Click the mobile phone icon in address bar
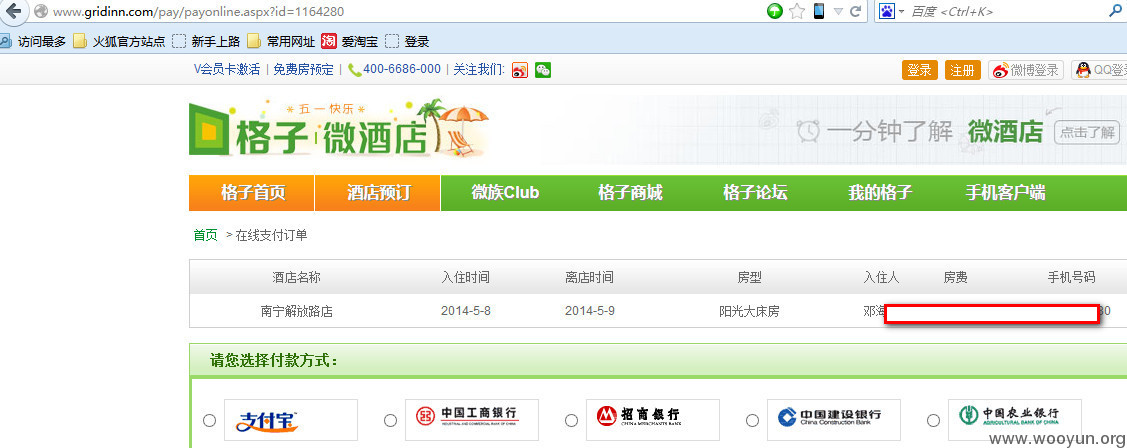Image resolution: width=1127 pixels, height=448 pixels. [819, 11]
